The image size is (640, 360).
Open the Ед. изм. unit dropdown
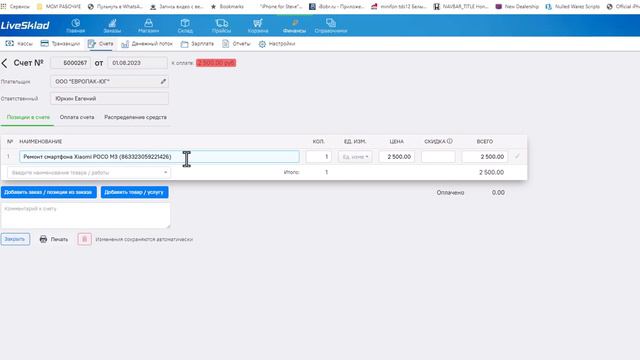coord(355,157)
